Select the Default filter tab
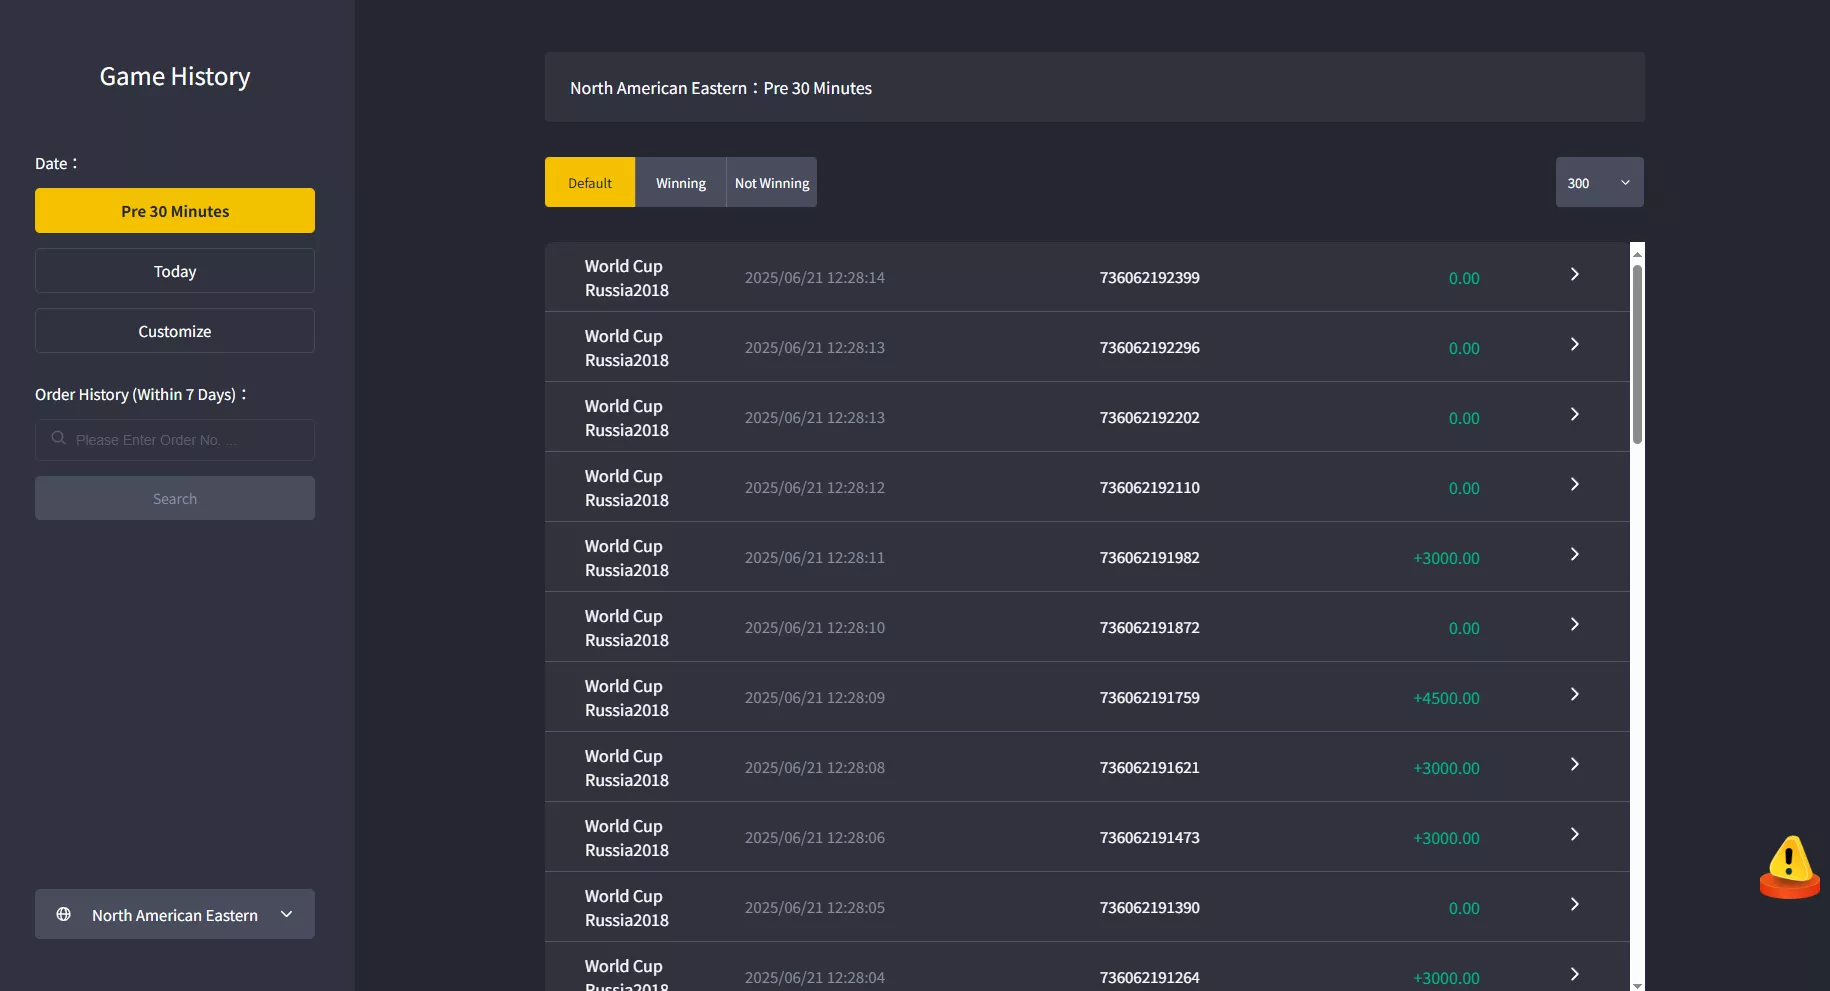Viewport: 1830px width, 991px height. pyautogui.click(x=590, y=182)
